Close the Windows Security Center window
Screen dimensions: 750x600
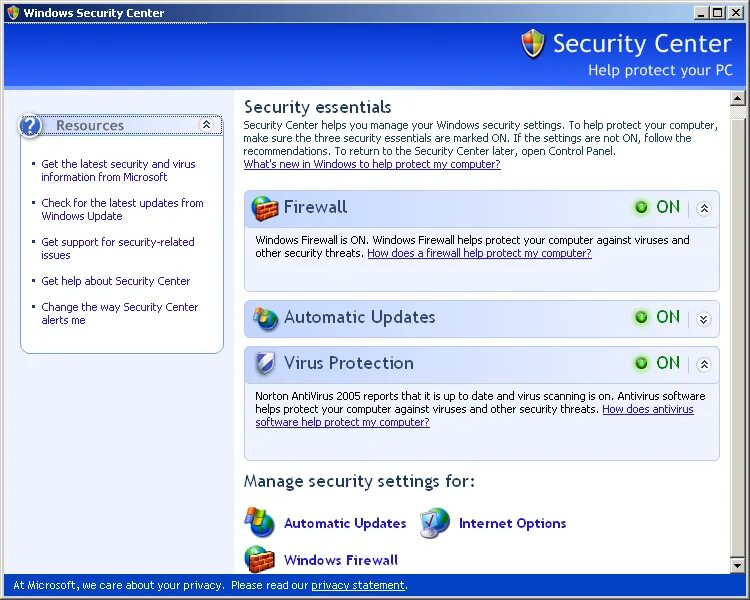coord(735,13)
